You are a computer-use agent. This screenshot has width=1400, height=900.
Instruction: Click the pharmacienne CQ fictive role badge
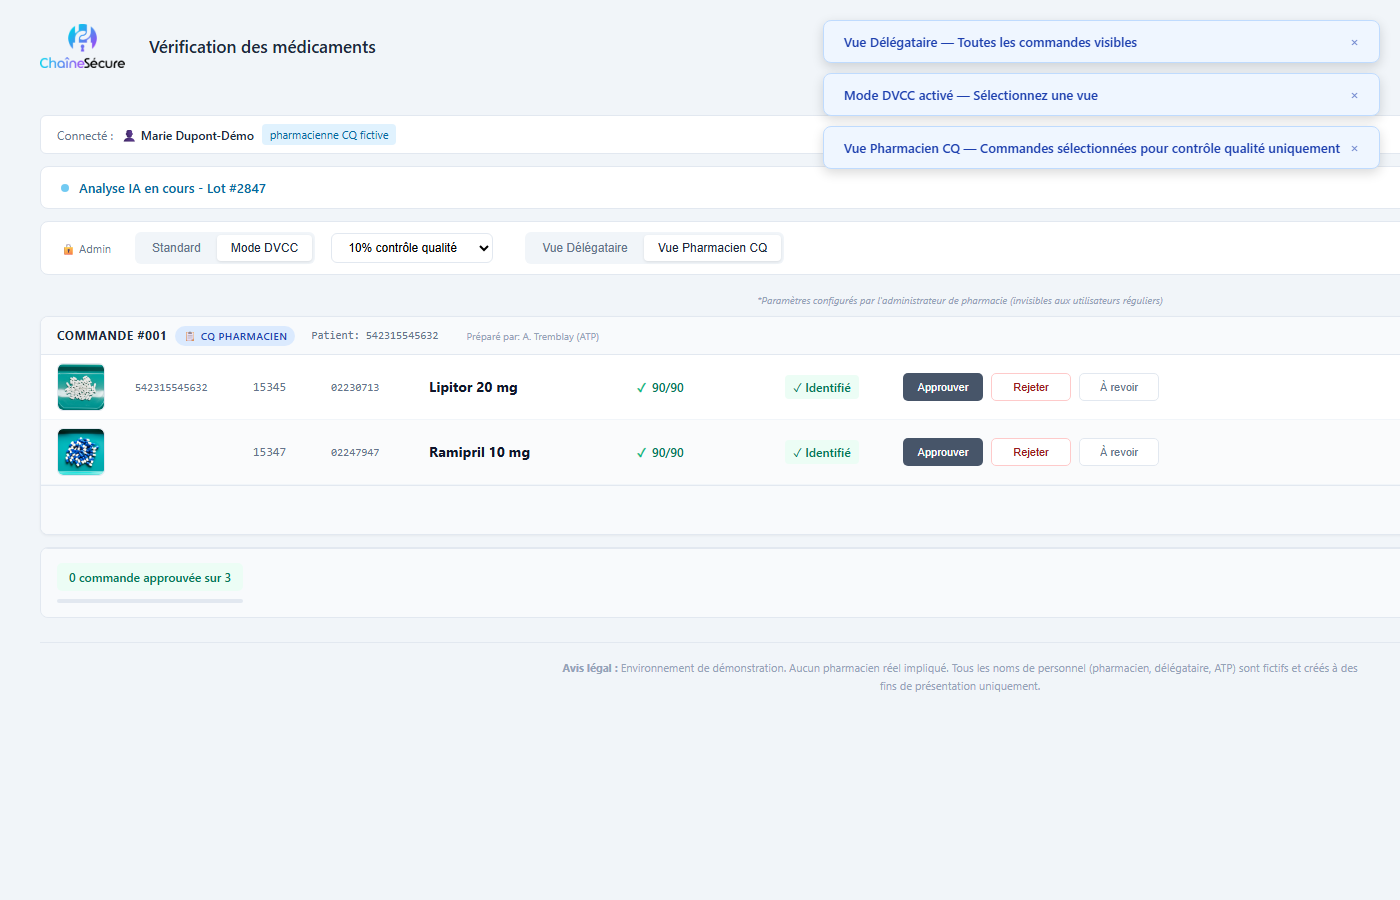[x=329, y=135]
